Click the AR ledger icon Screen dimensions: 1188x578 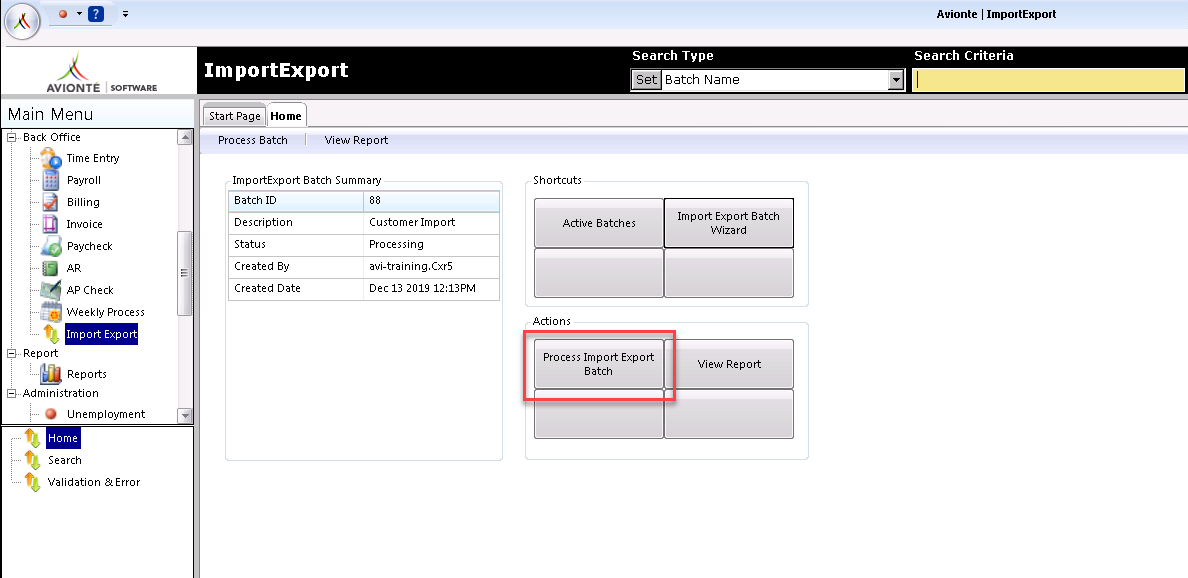(51, 268)
